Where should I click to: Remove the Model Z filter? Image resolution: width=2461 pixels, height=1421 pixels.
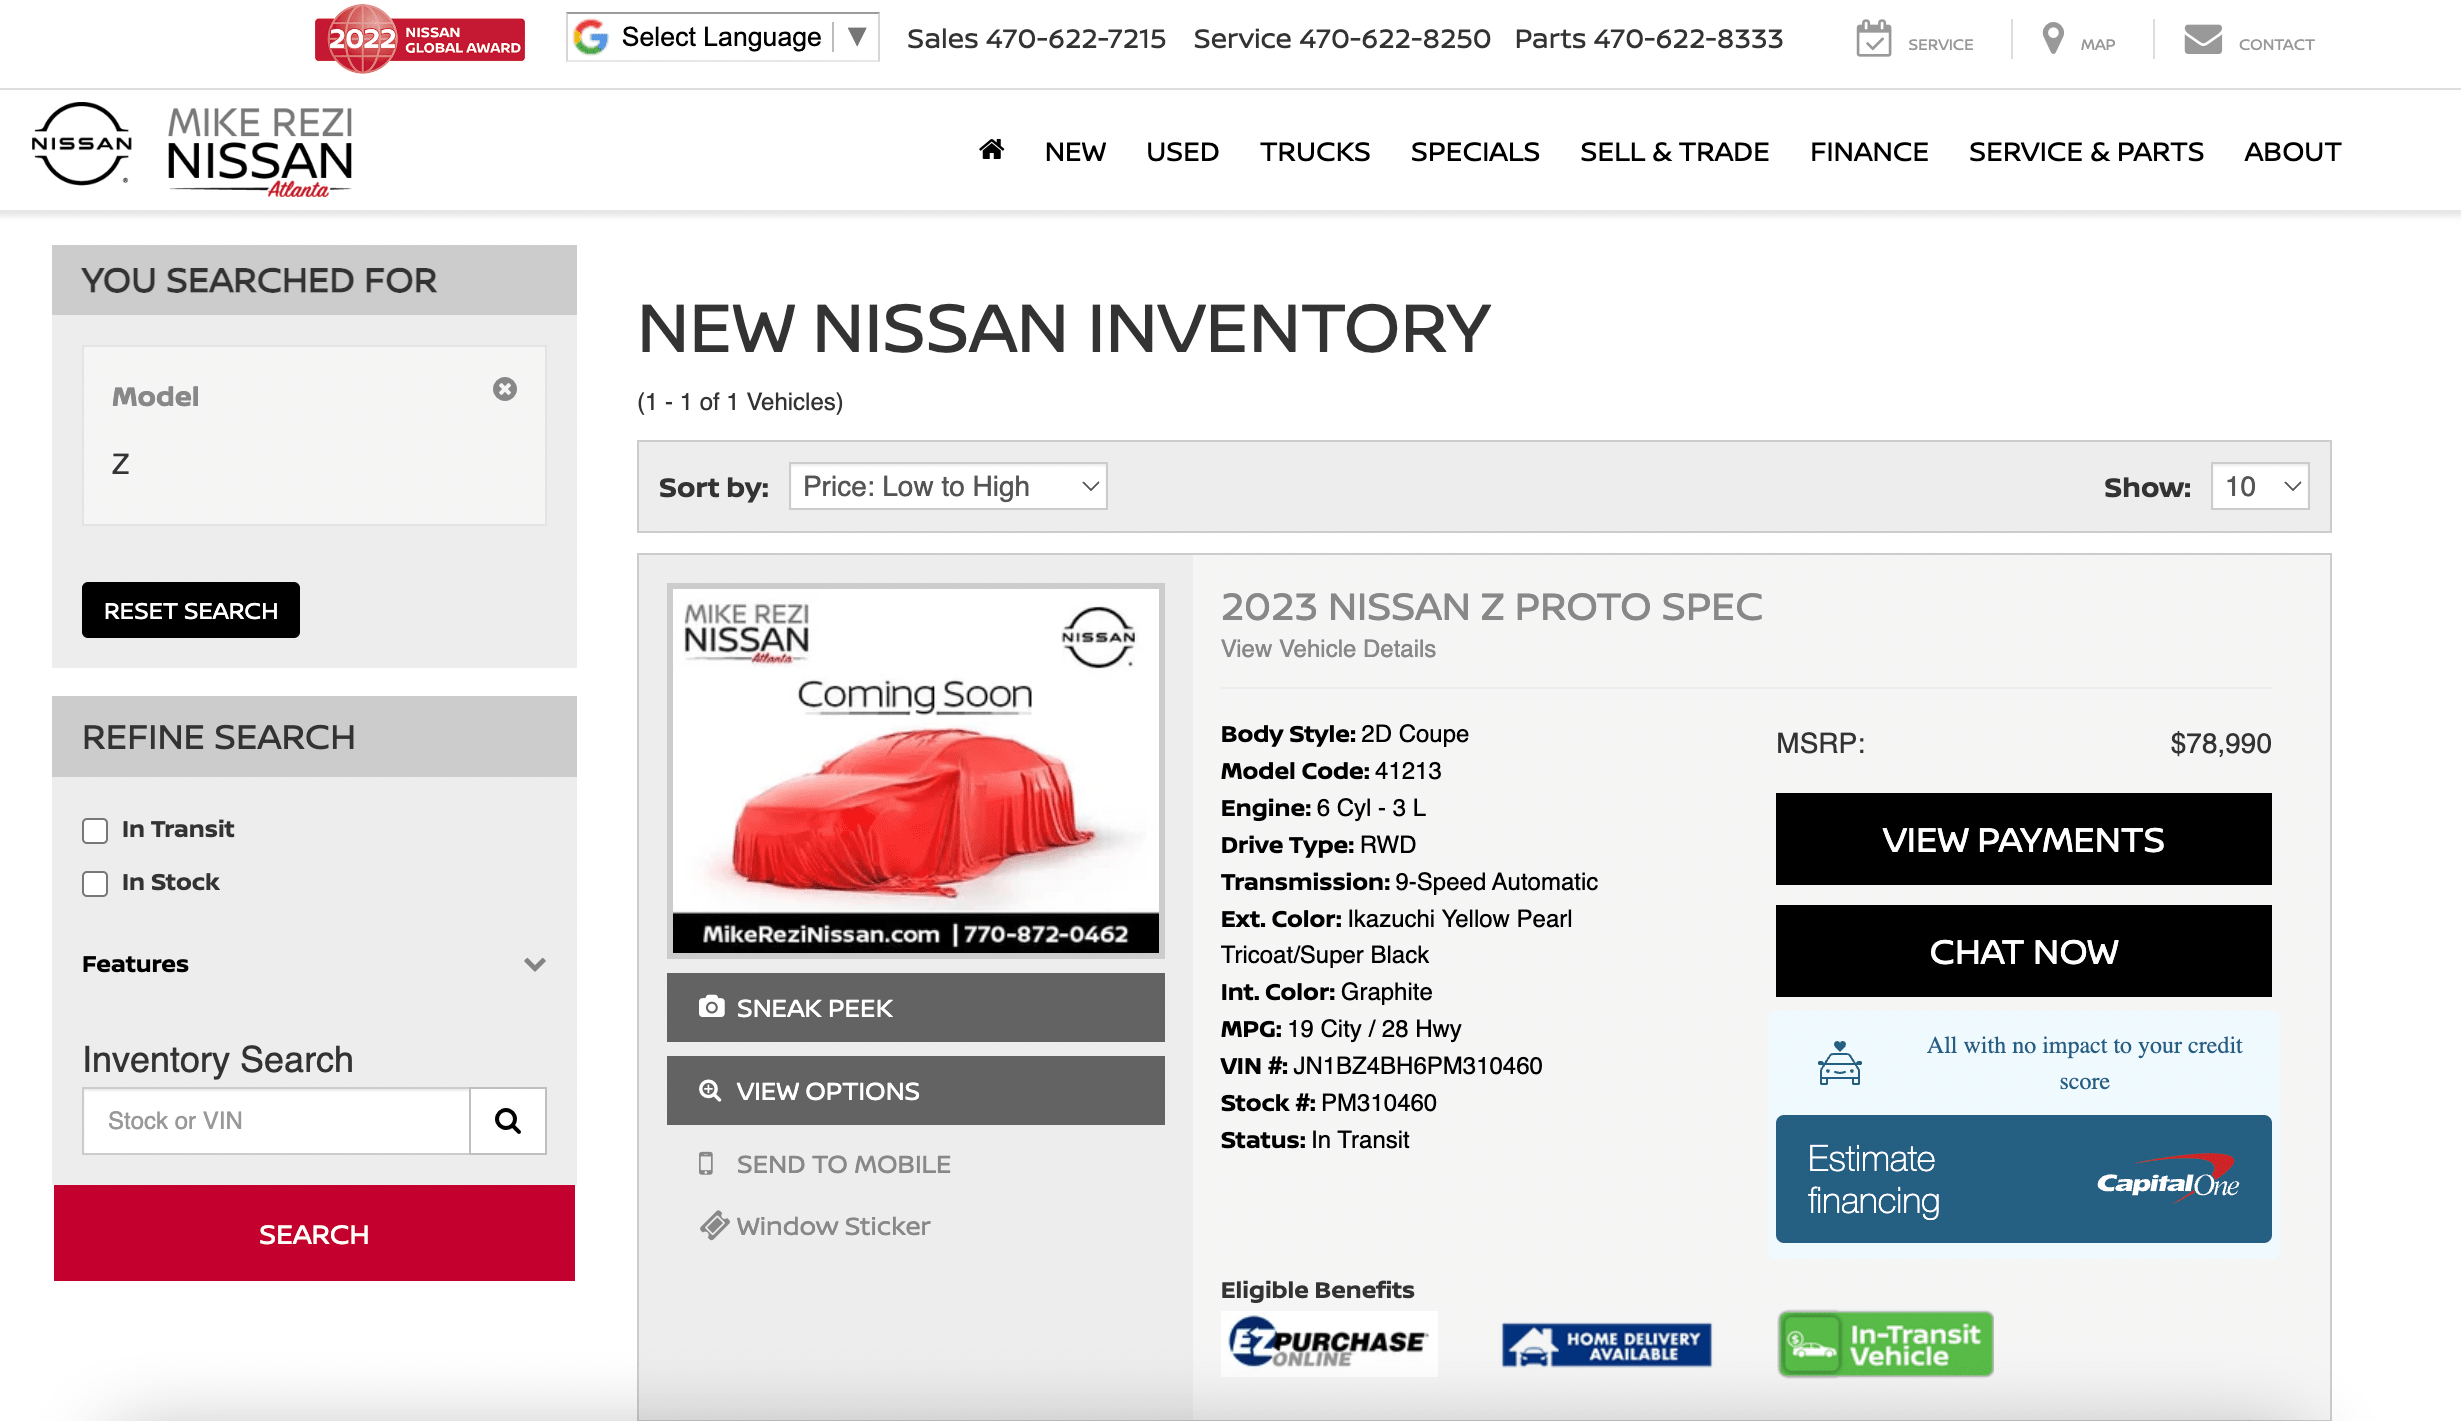[x=505, y=389]
